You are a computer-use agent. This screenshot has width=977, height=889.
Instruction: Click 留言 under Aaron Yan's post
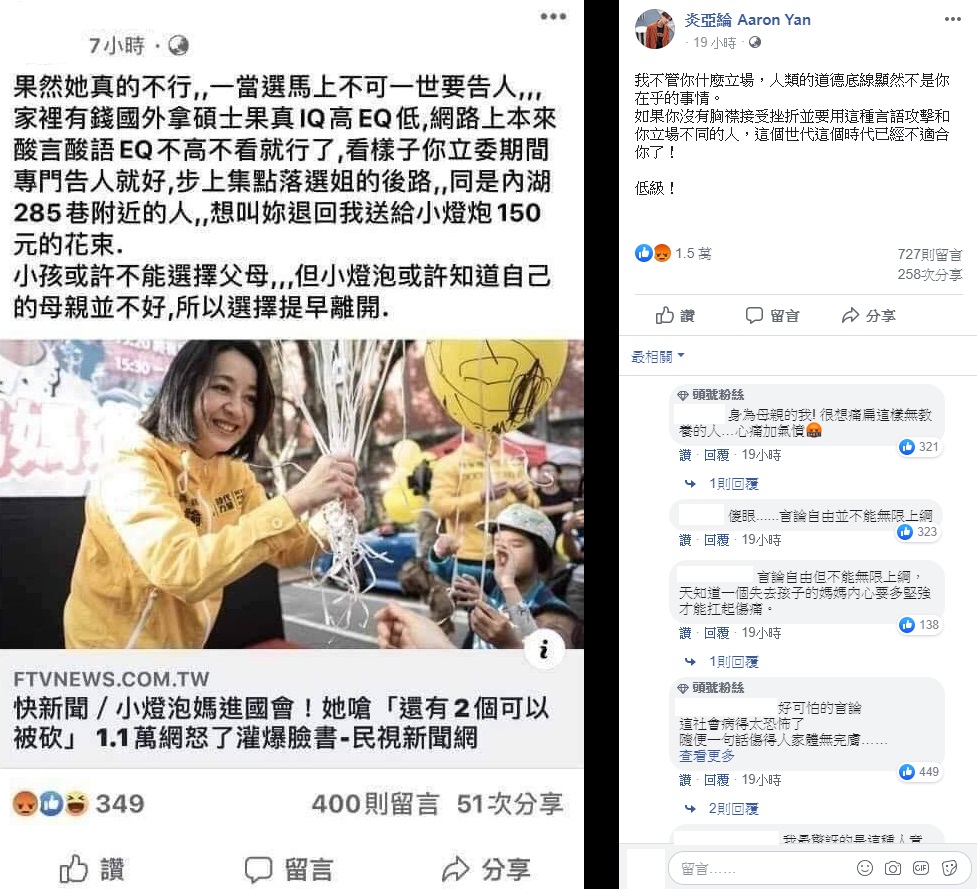tap(773, 315)
